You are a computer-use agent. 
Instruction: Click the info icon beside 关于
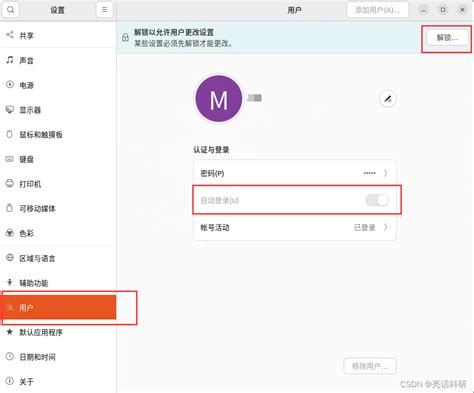tap(10, 381)
